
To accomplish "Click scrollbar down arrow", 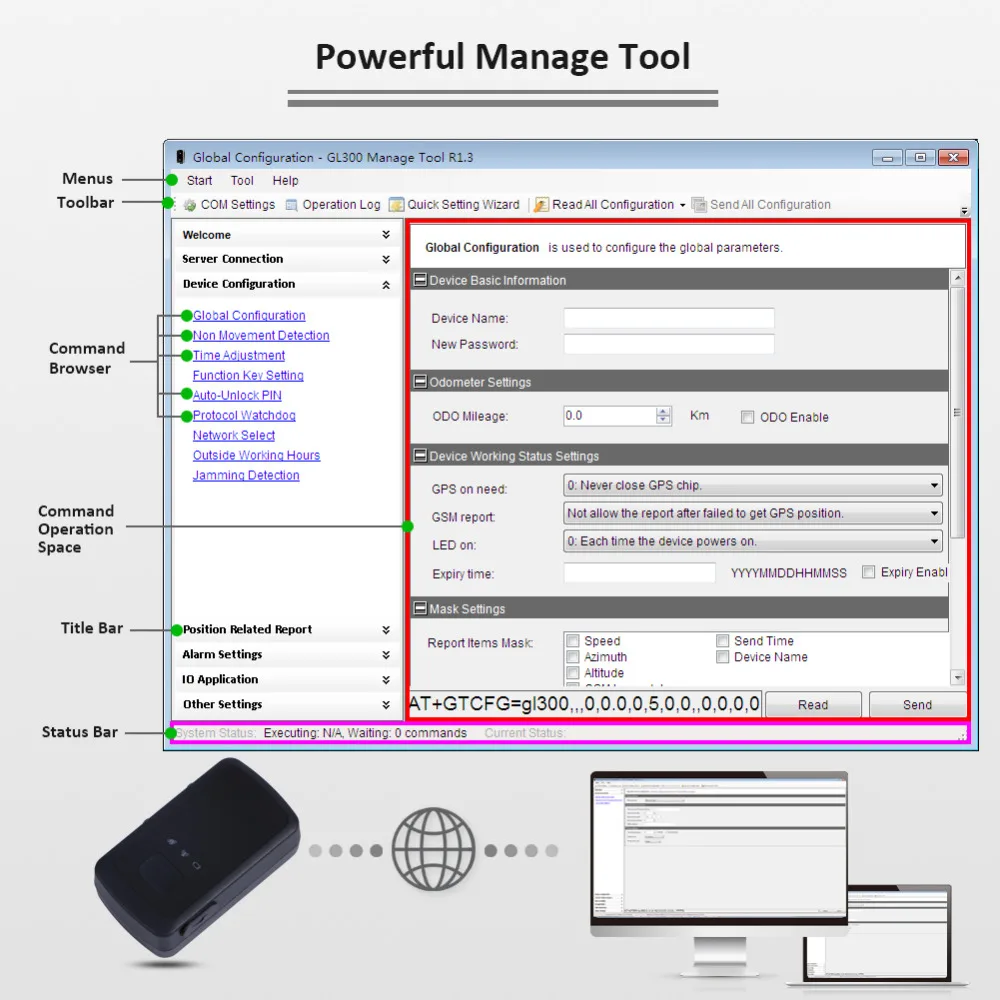I will (957, 677).
